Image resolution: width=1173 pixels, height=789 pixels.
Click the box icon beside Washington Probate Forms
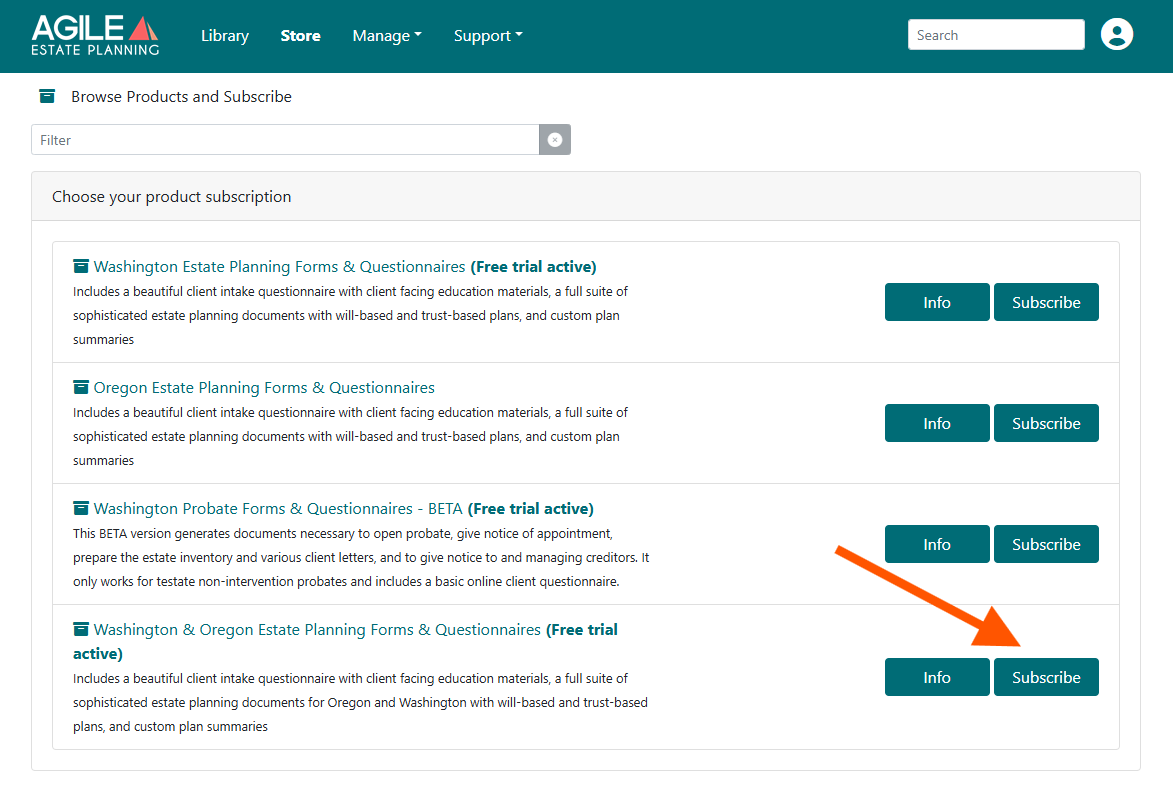tap(81, 509)
